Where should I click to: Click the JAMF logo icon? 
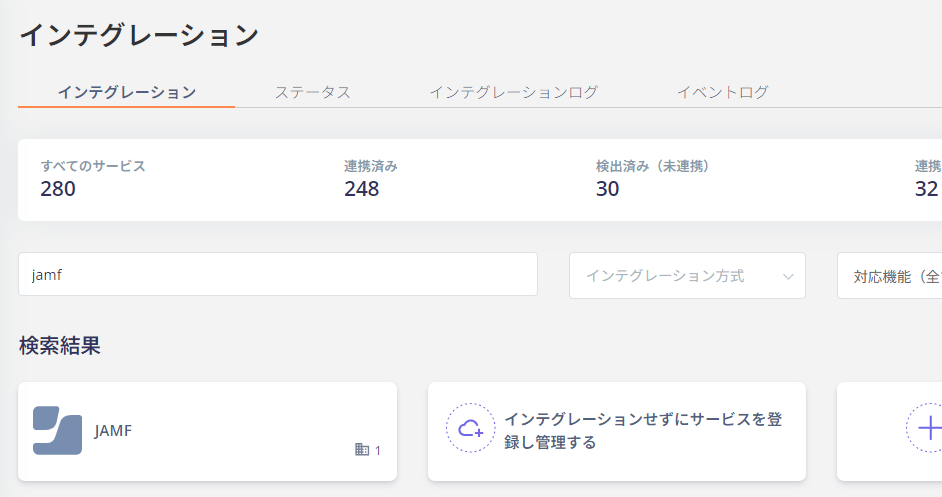(x=57, y=430)
